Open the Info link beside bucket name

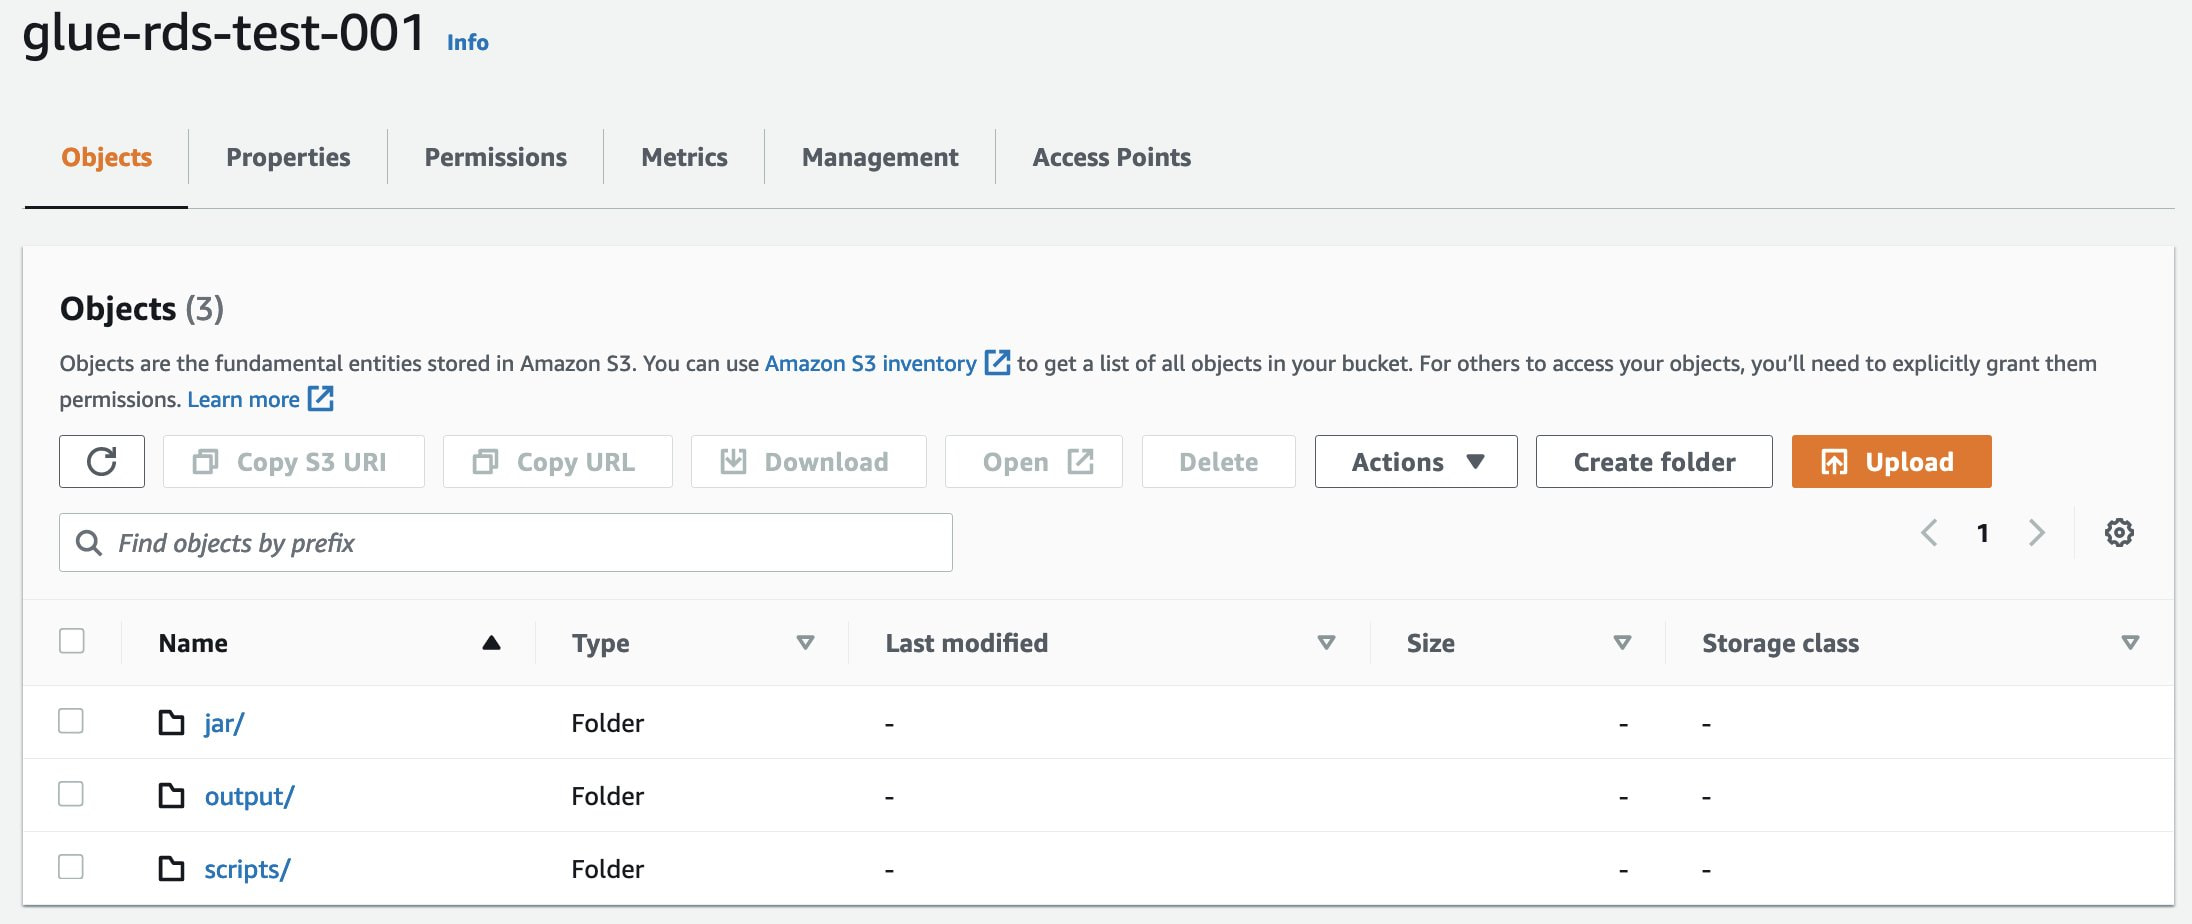tap(468, 42)
